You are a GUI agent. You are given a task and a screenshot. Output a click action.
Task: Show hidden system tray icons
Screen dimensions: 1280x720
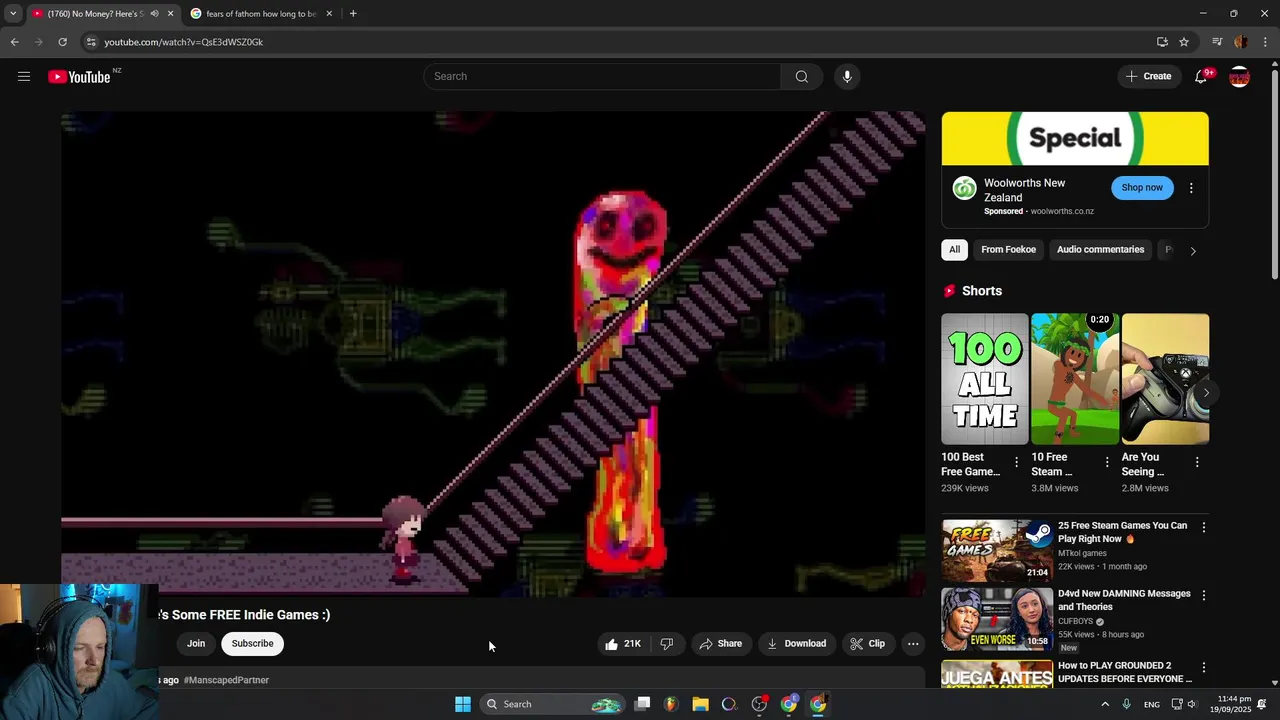(1105, 704)
